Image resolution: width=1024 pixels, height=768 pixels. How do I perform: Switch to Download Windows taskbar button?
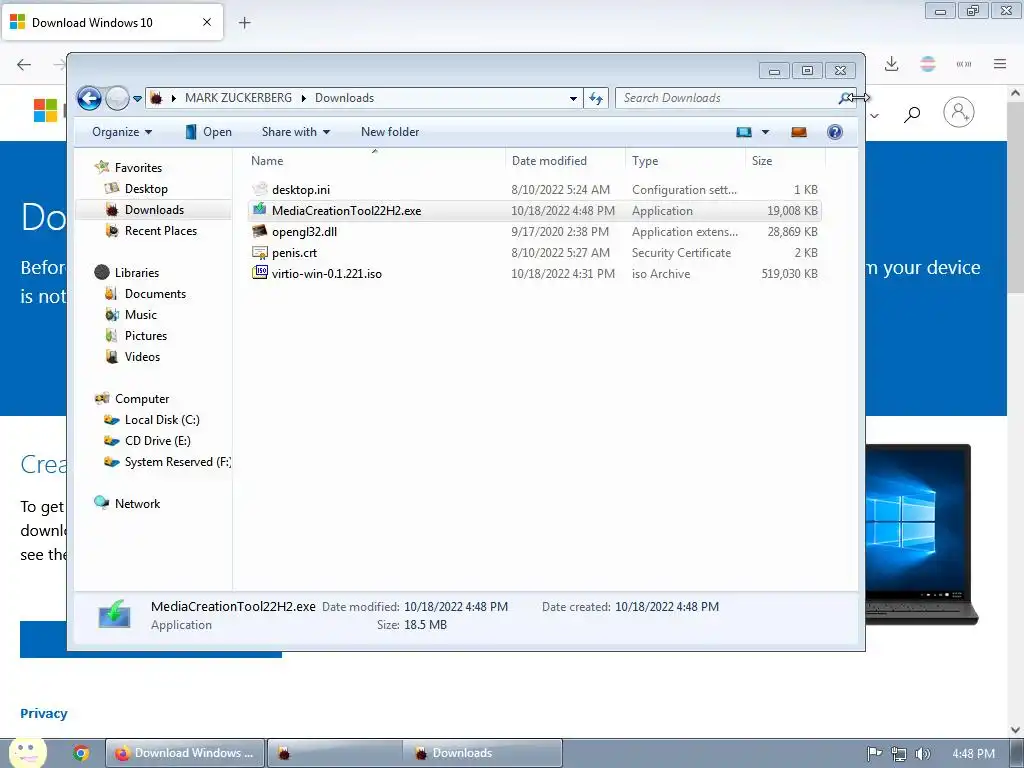(x=185, y=753)
